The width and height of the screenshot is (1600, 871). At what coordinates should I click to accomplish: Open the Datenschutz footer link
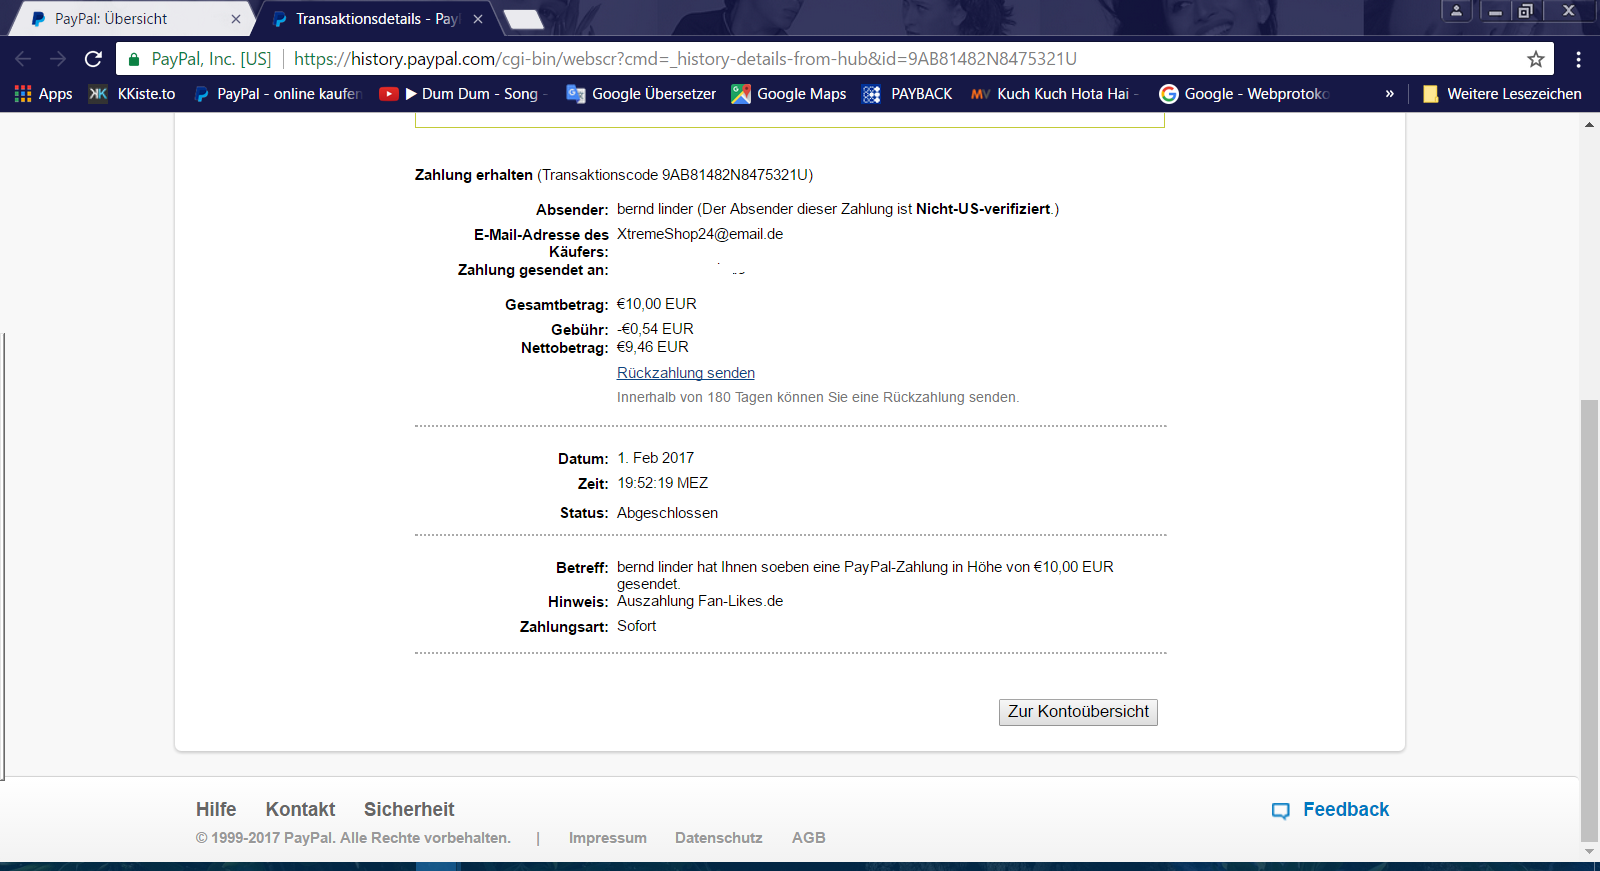point(718,838)
